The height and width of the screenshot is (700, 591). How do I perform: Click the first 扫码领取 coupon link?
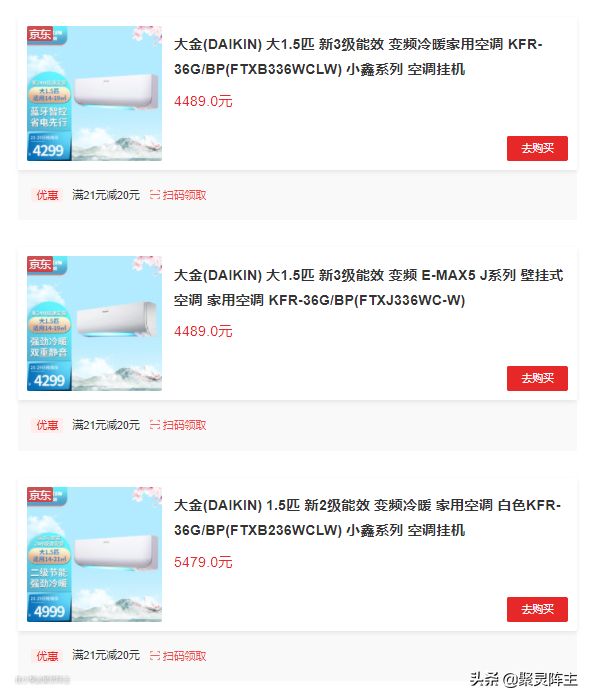184,195
